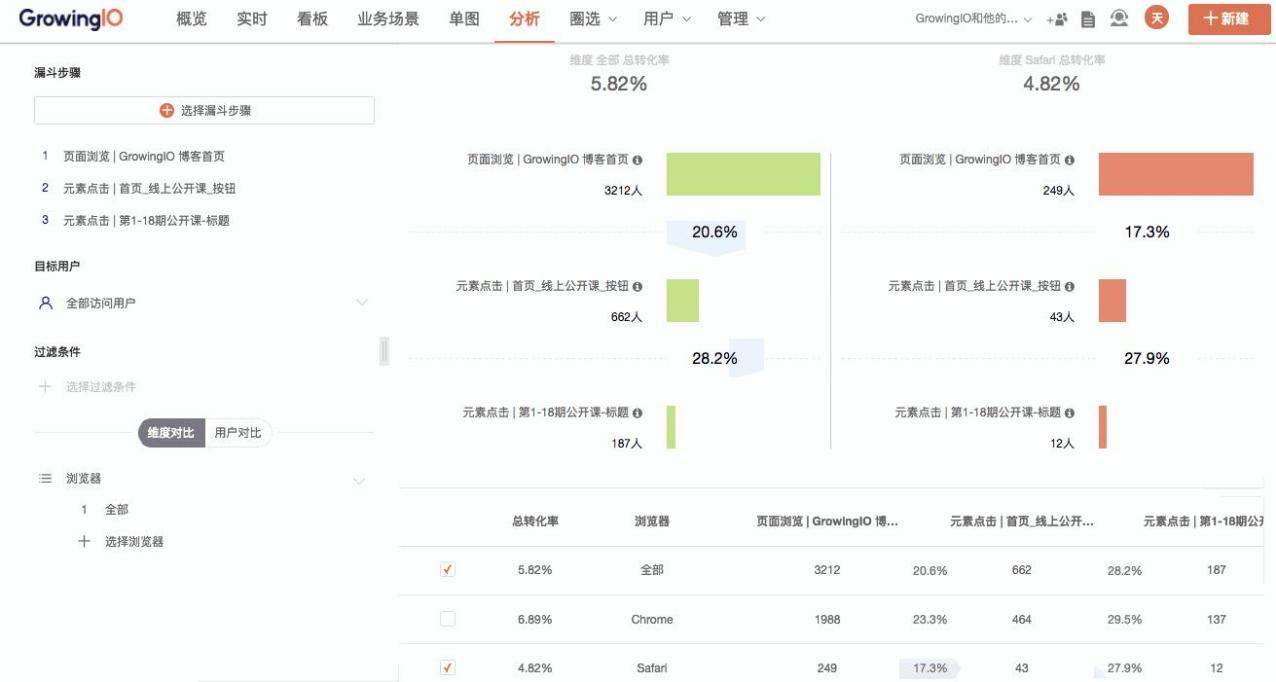Click the user icon beside 全部访问用户
Image resolution: width=1276 pixels, height=682 pixels.
pos(45,302)
